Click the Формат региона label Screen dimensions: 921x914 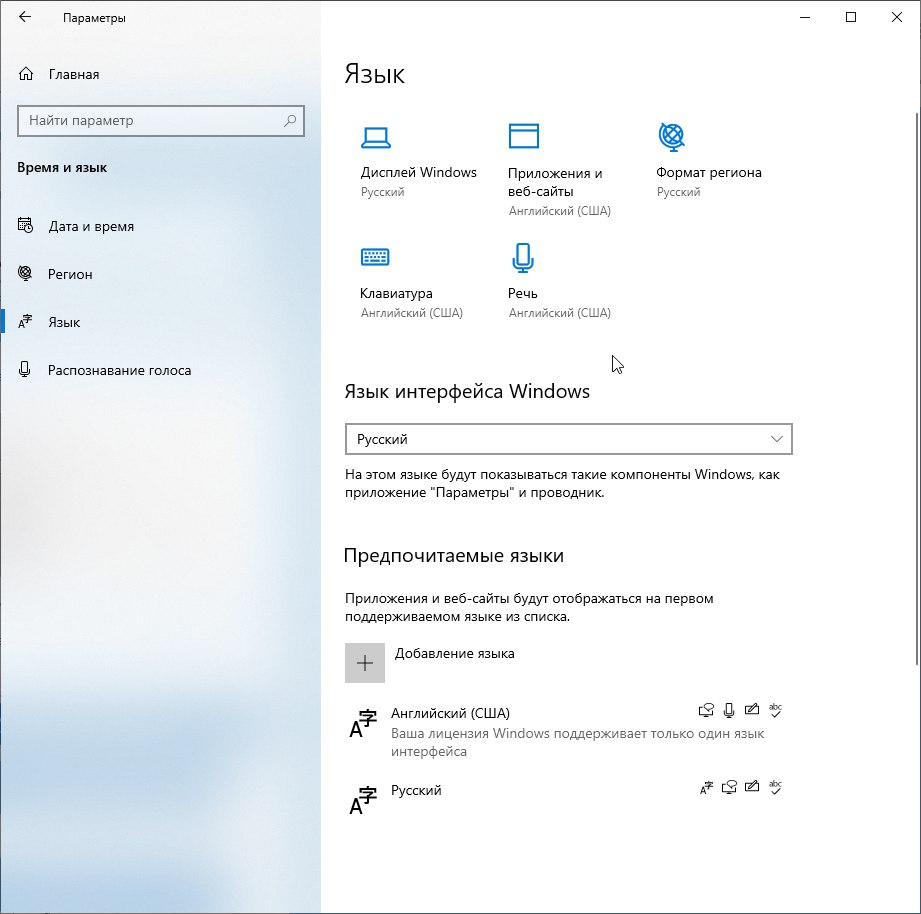click(x=709, y=173)
